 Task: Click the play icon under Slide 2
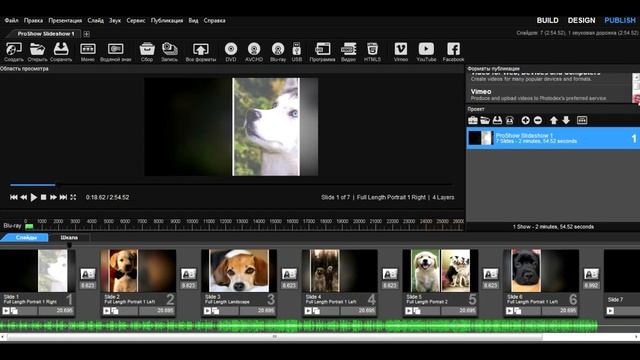pos(107,311)
